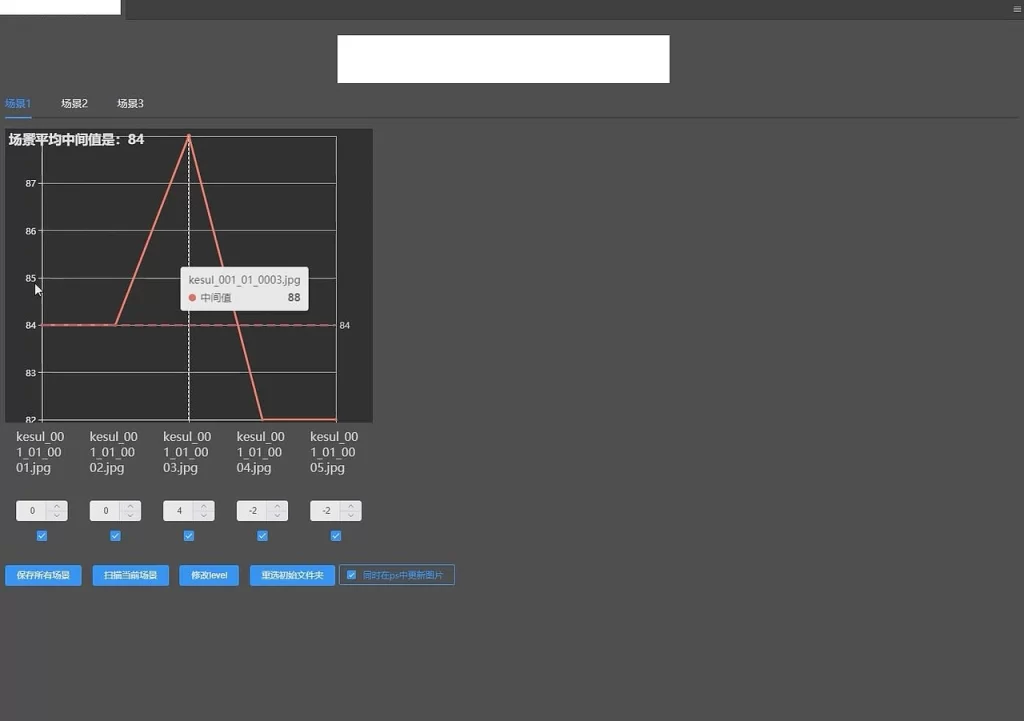Click the value field showing 4

click(x=179, y=511)
